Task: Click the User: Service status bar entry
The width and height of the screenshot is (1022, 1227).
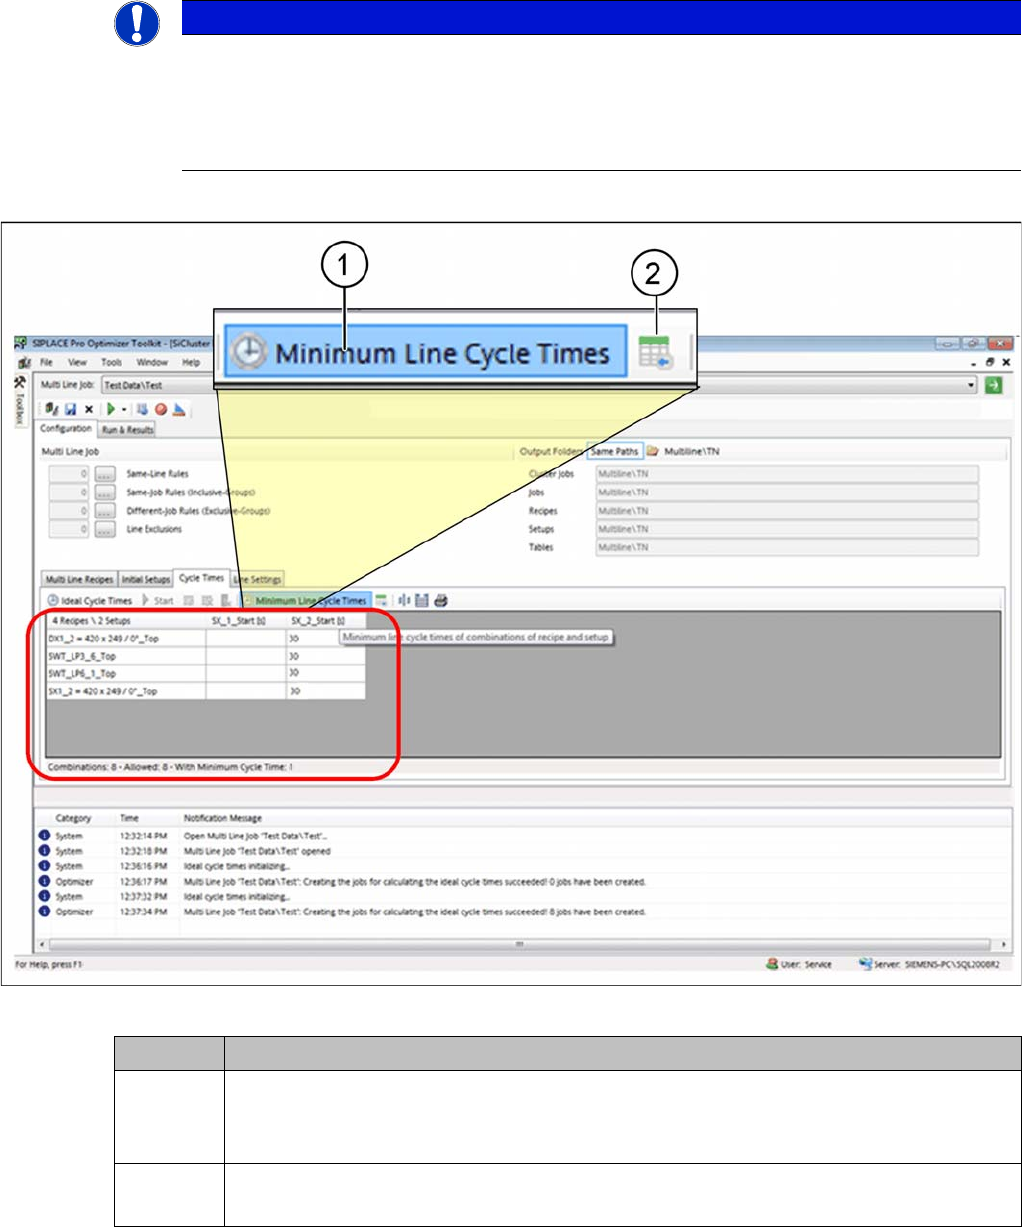Action: 798,964
